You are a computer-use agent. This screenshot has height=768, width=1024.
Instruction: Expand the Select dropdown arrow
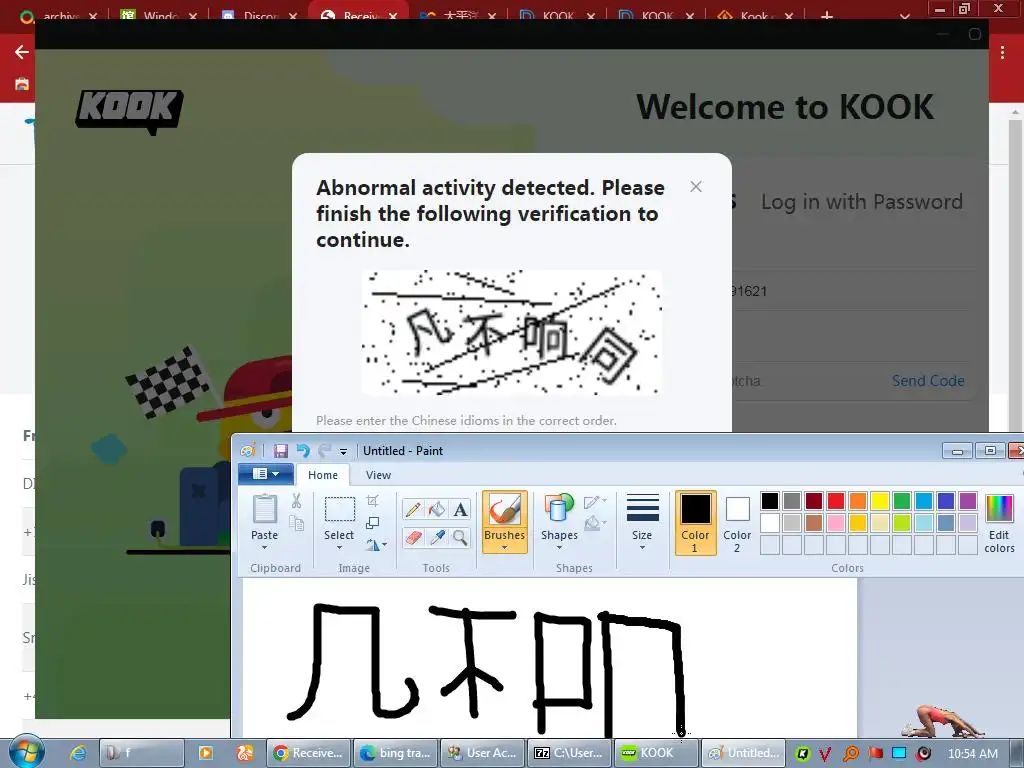tap(340, 547)
